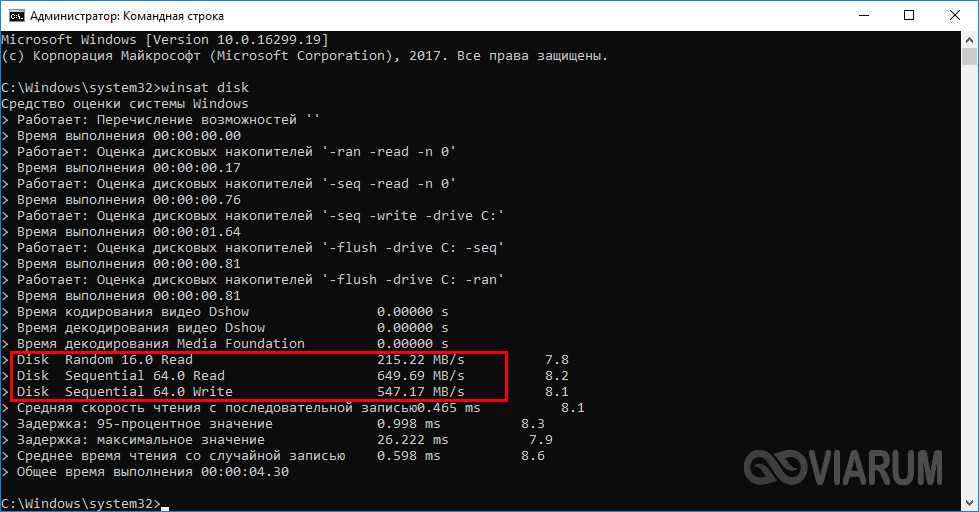Click the final 'C:\Windows\system32>' prompt

coord(81,503)
